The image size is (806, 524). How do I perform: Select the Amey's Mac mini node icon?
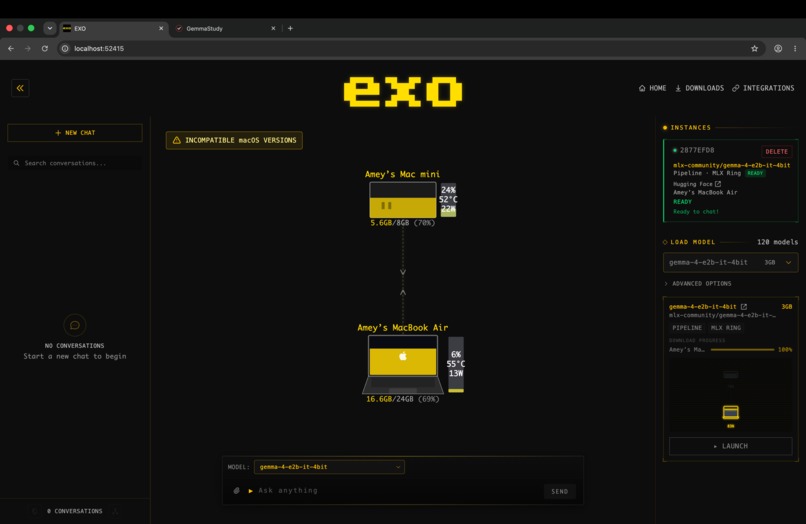pos(402,200)
